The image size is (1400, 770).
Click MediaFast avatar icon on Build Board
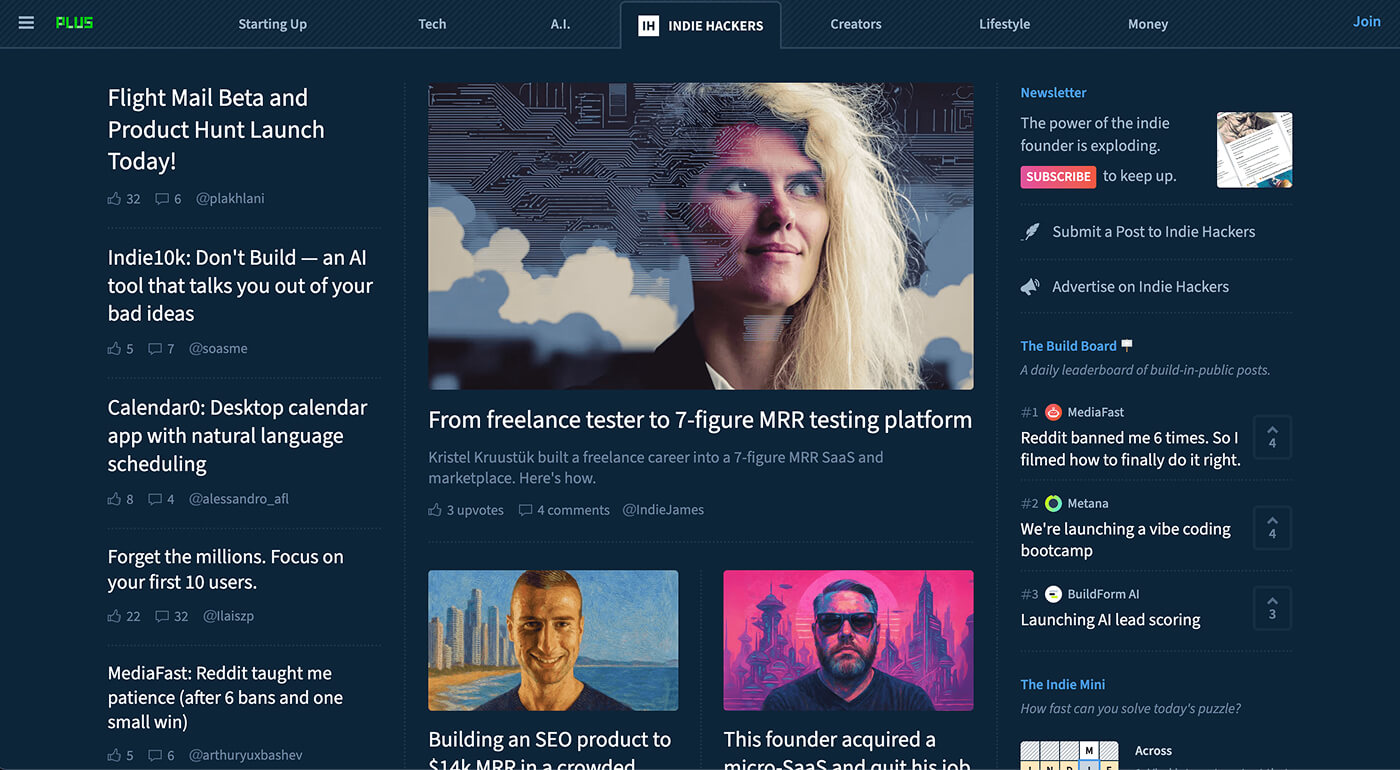click(x=1053, y=412)
